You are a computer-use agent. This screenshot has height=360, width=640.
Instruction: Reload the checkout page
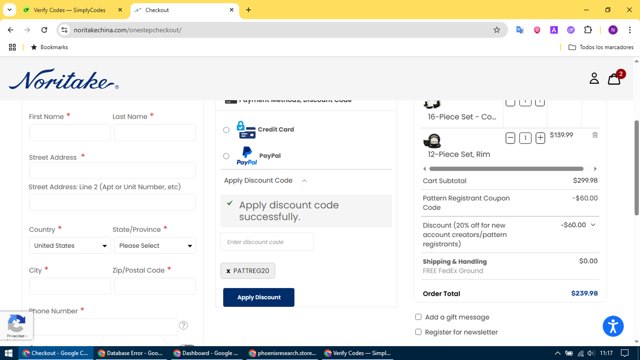pos(44,30)
